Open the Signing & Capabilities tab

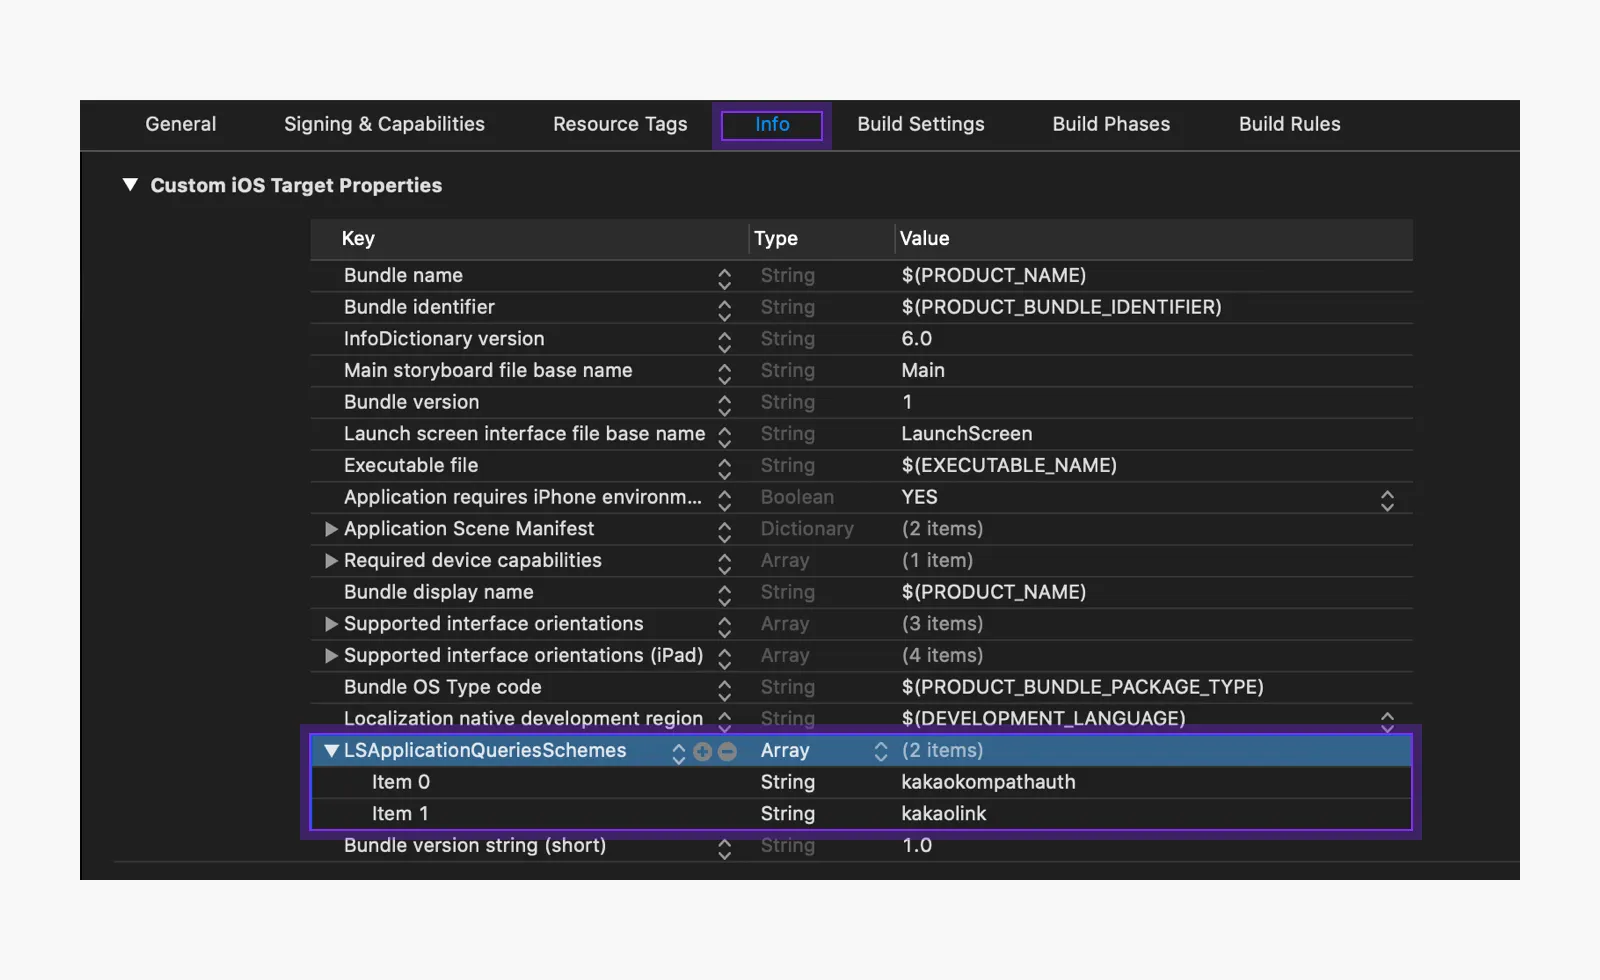coord(384,124)
